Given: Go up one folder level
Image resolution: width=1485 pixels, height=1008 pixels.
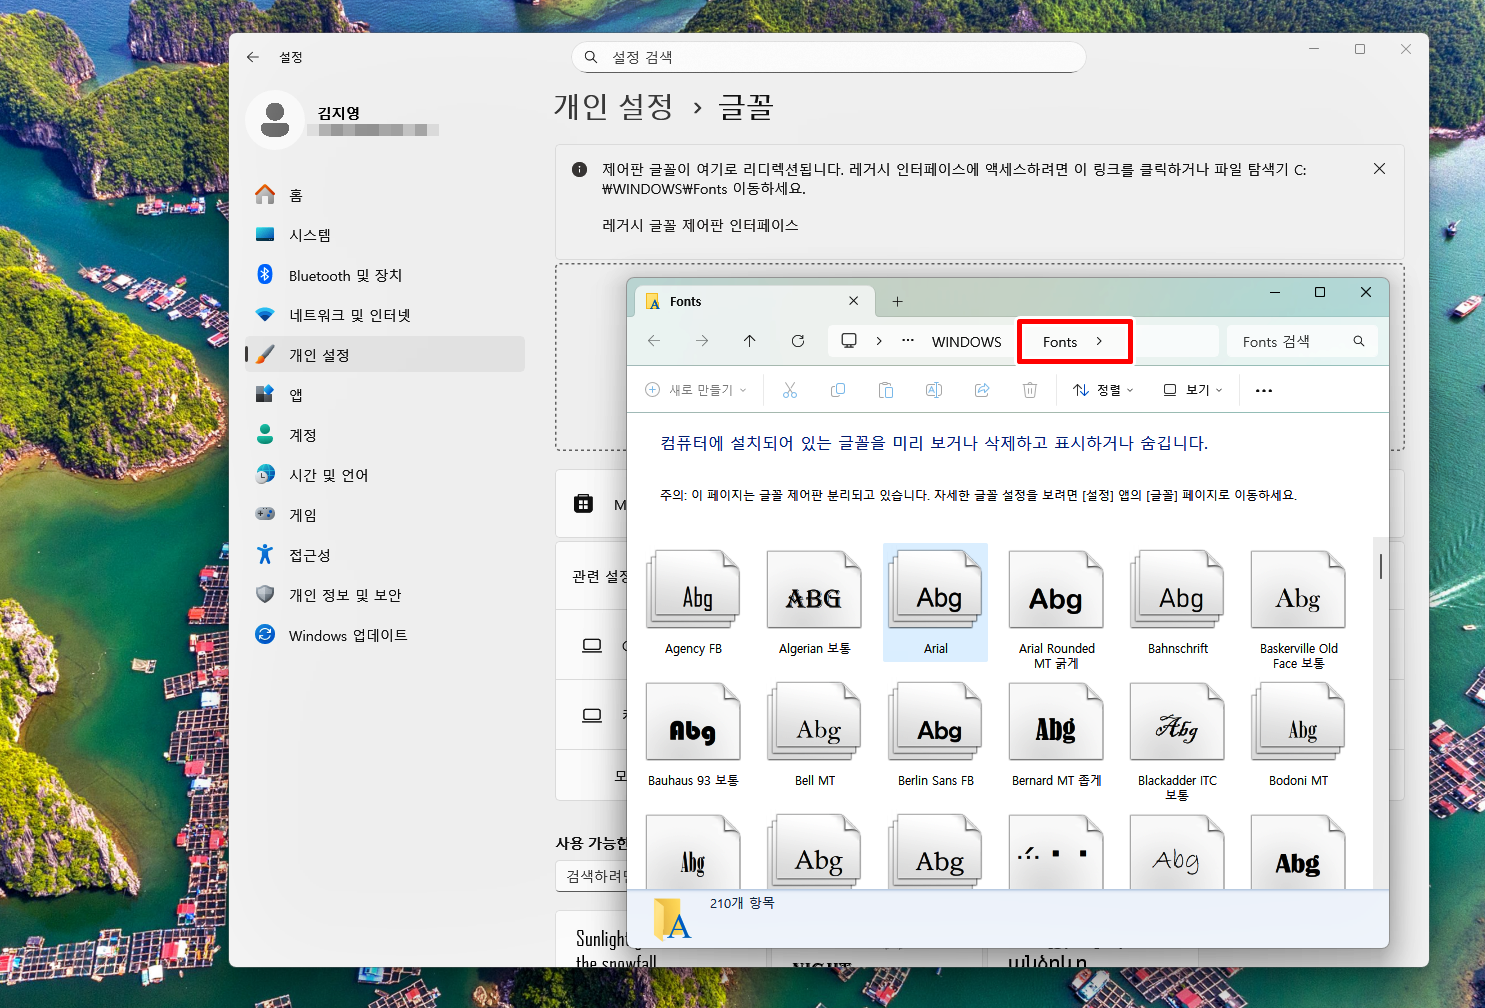Looking at the screenshot, I should (750, 341).
